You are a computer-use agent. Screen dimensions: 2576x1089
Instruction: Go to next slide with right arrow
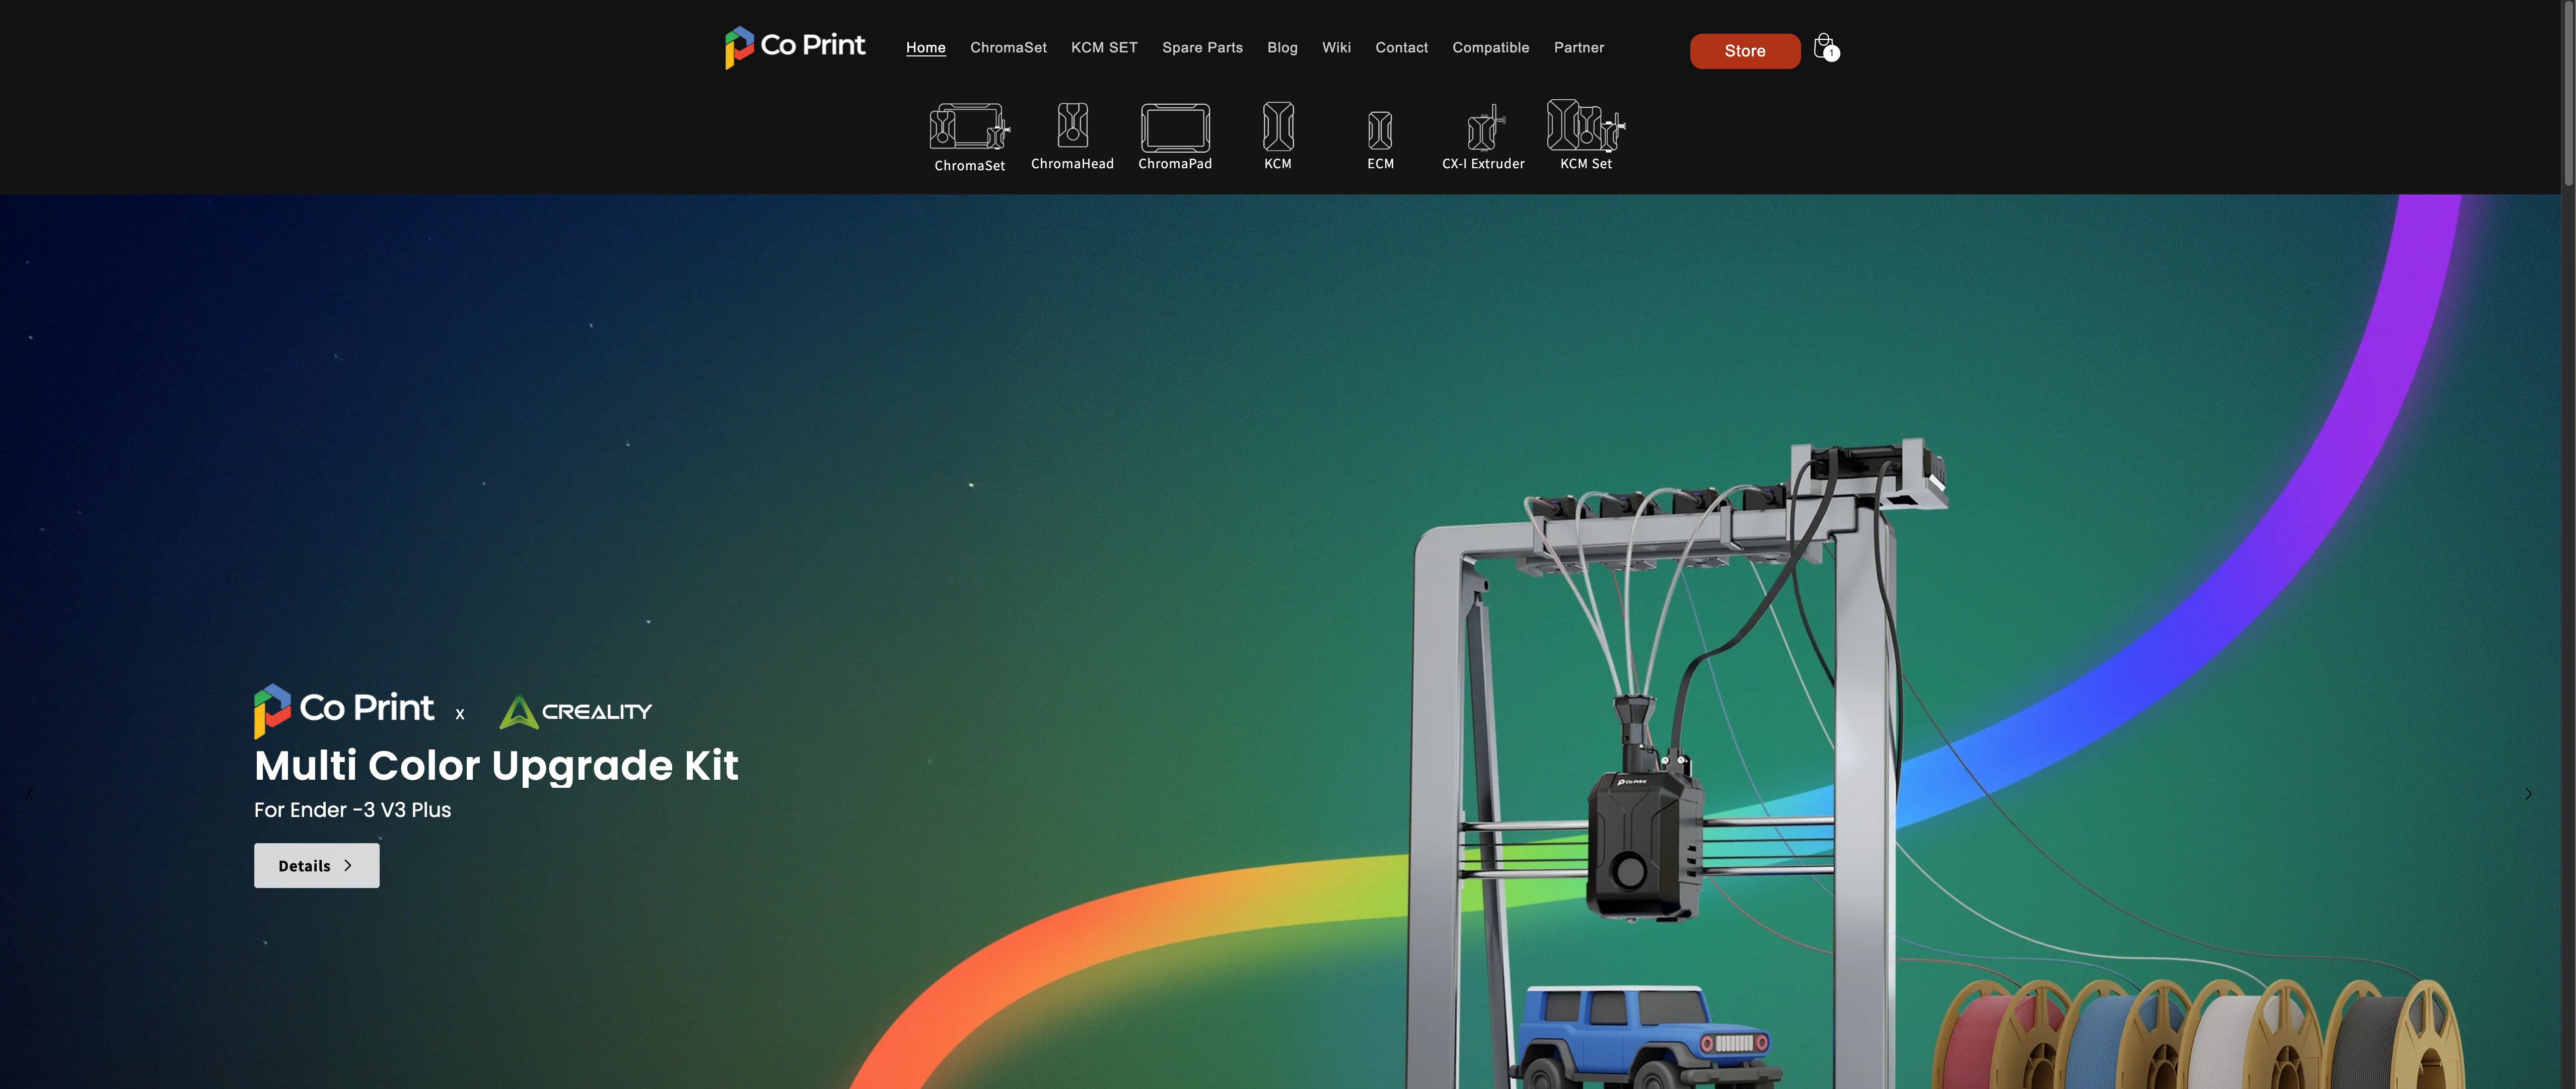[x=2527, y=793]
